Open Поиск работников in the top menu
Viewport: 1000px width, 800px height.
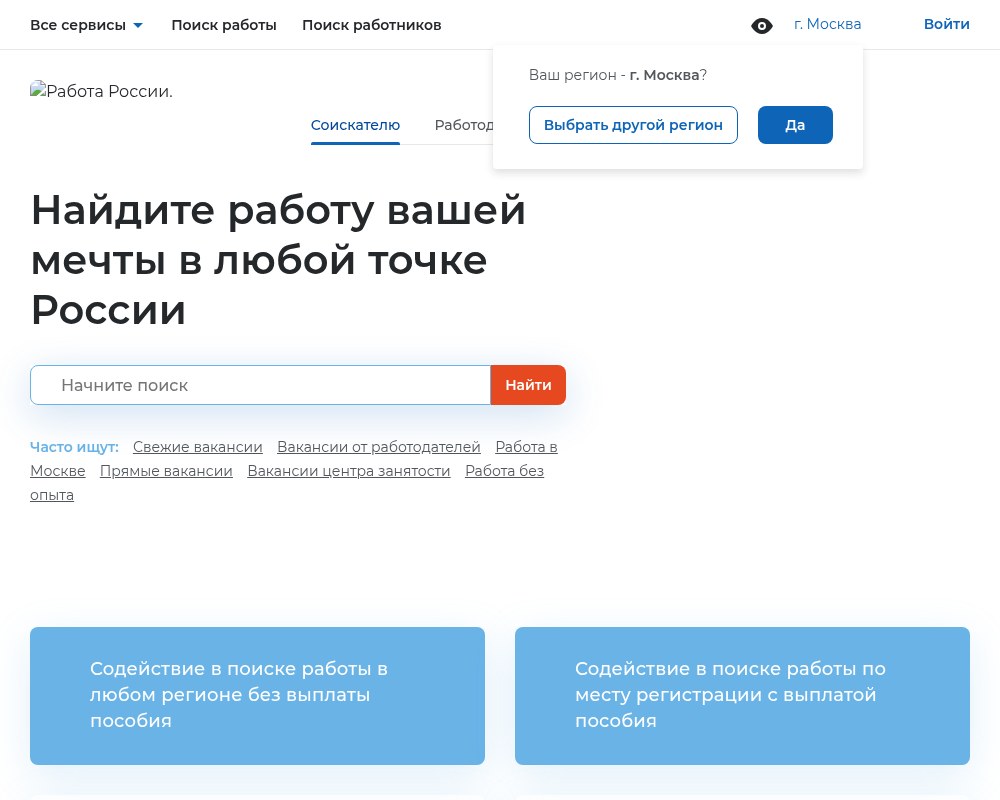point(371,25)
